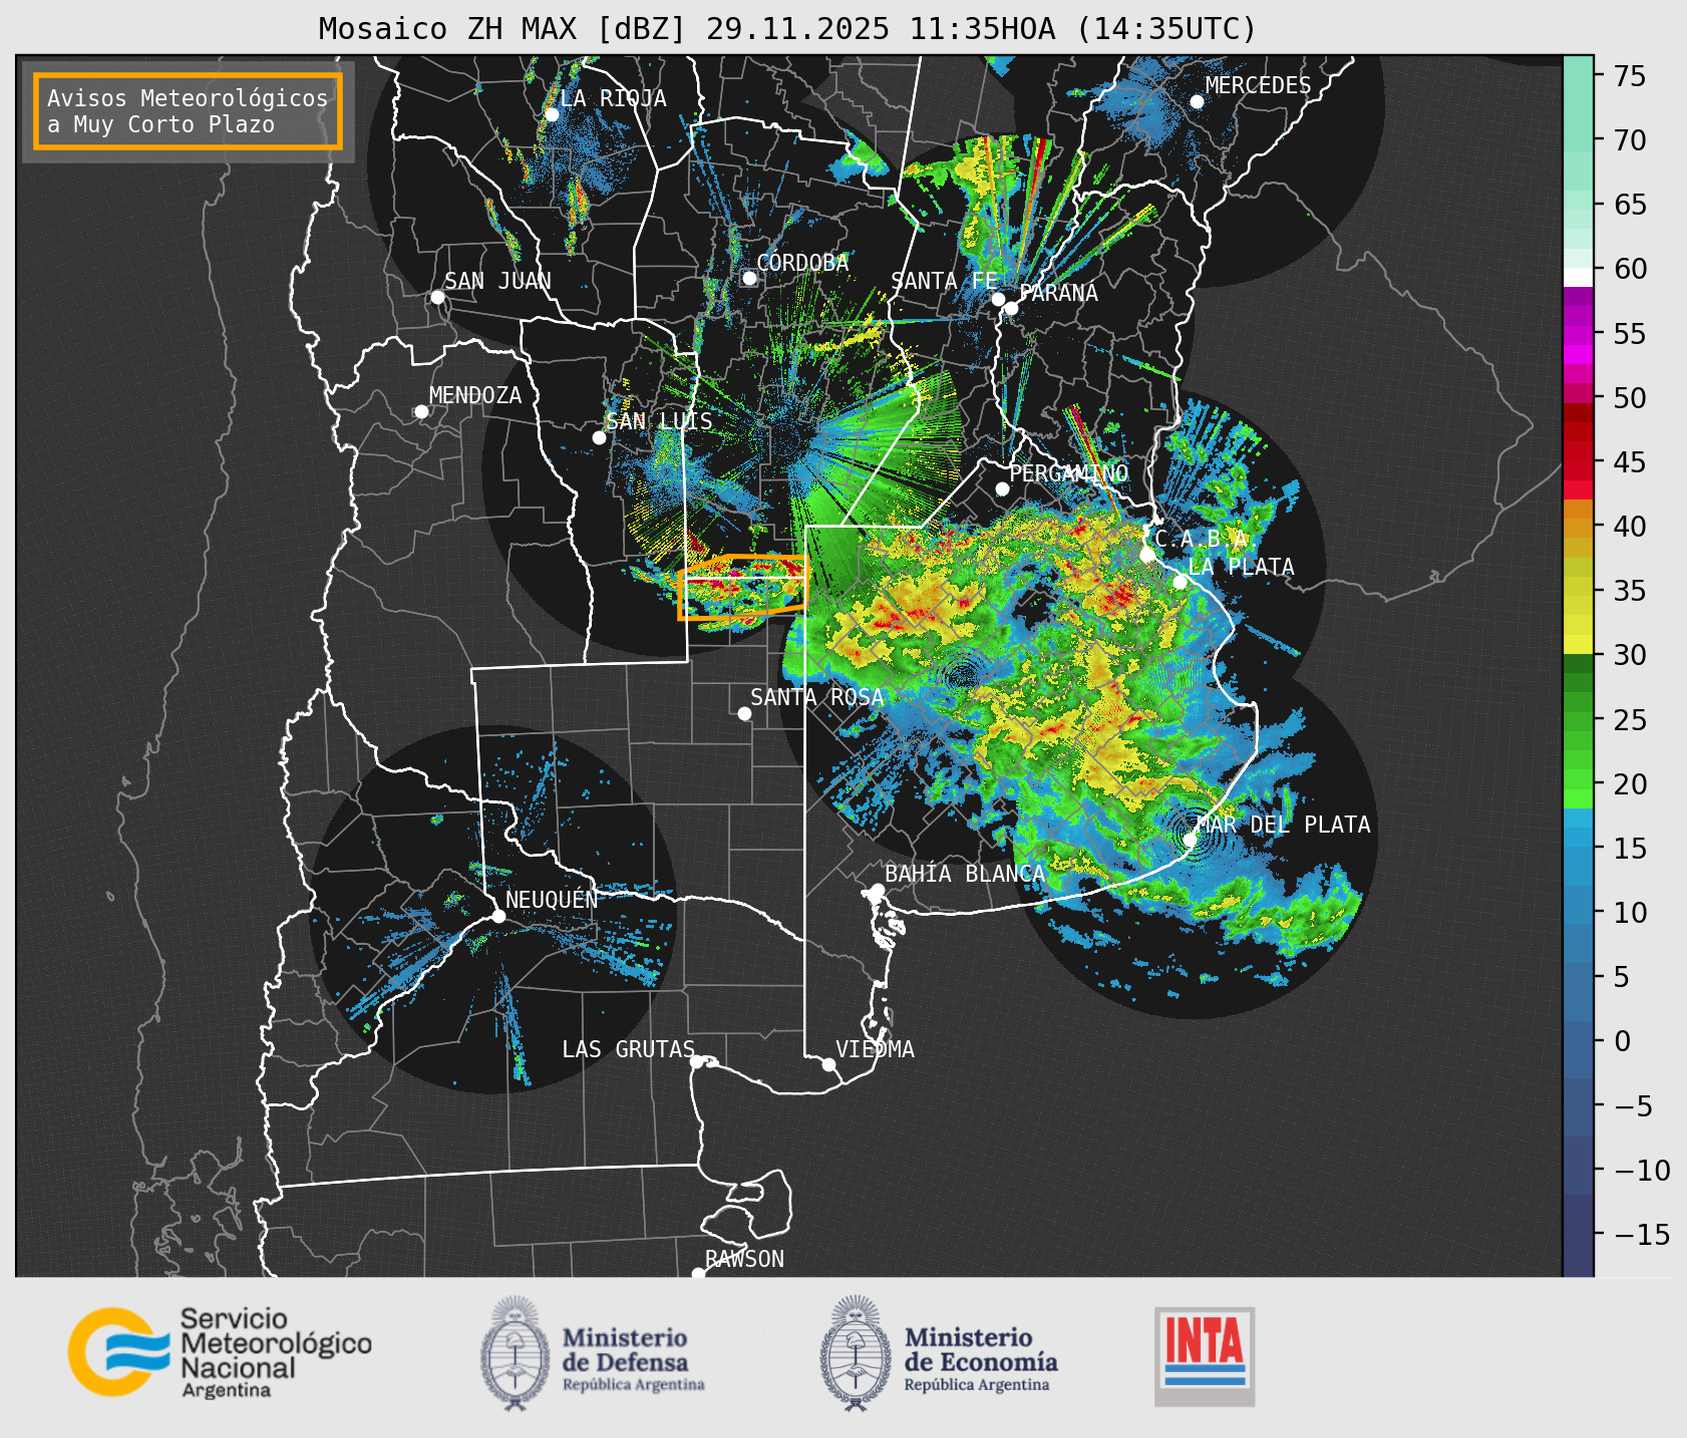Click the MAR DEL PLATA city marker

tap(1190, 839)
